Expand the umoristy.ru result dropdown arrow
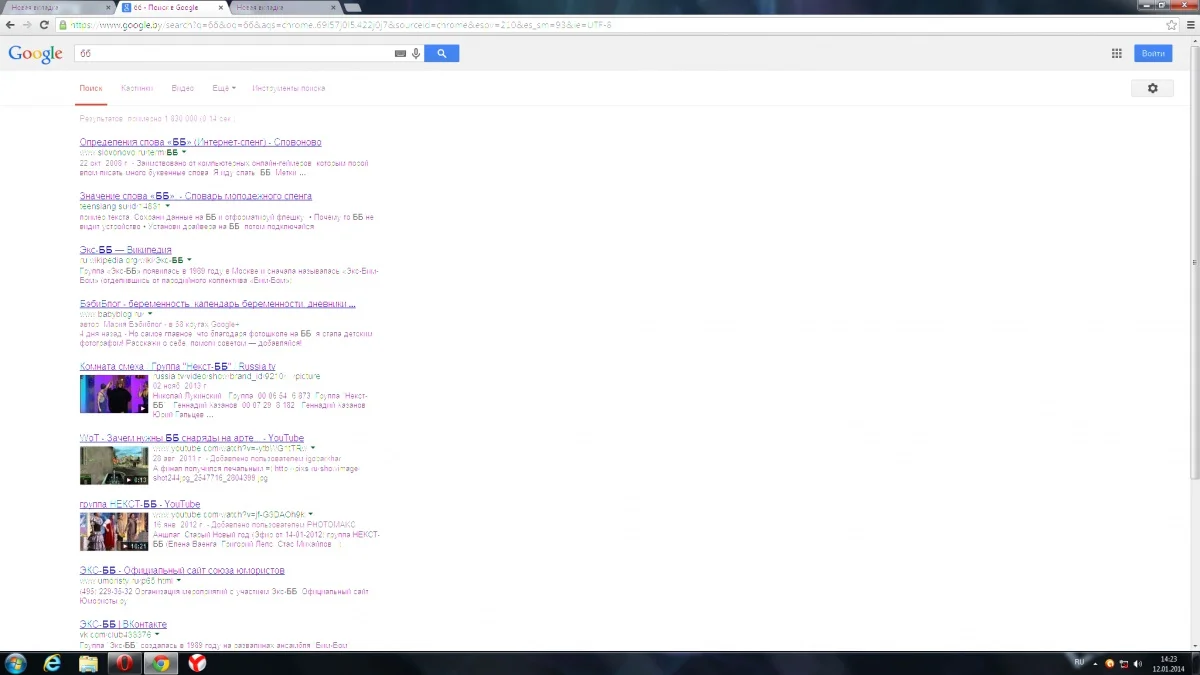This screenshot has width=1200, height=675. pyautogui.click(x=179, y=580)
